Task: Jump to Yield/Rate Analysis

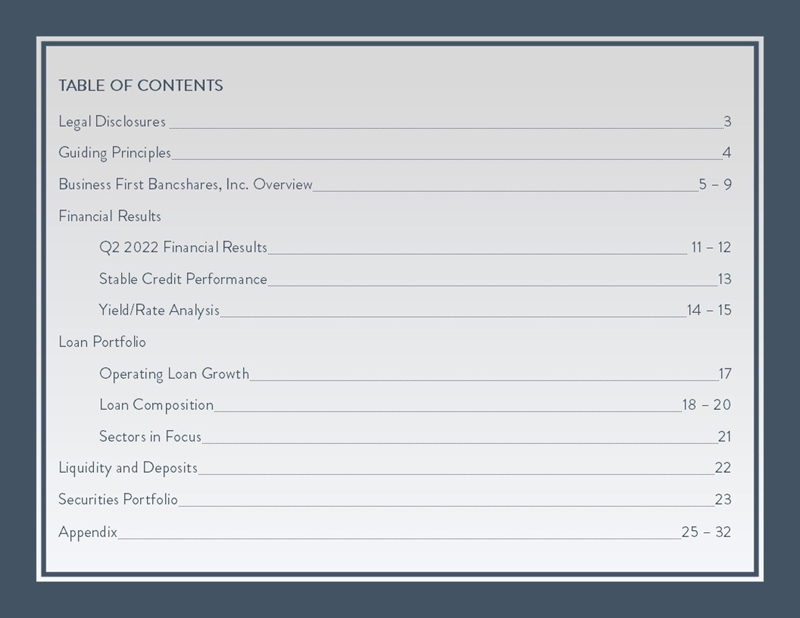Action: 159,310
